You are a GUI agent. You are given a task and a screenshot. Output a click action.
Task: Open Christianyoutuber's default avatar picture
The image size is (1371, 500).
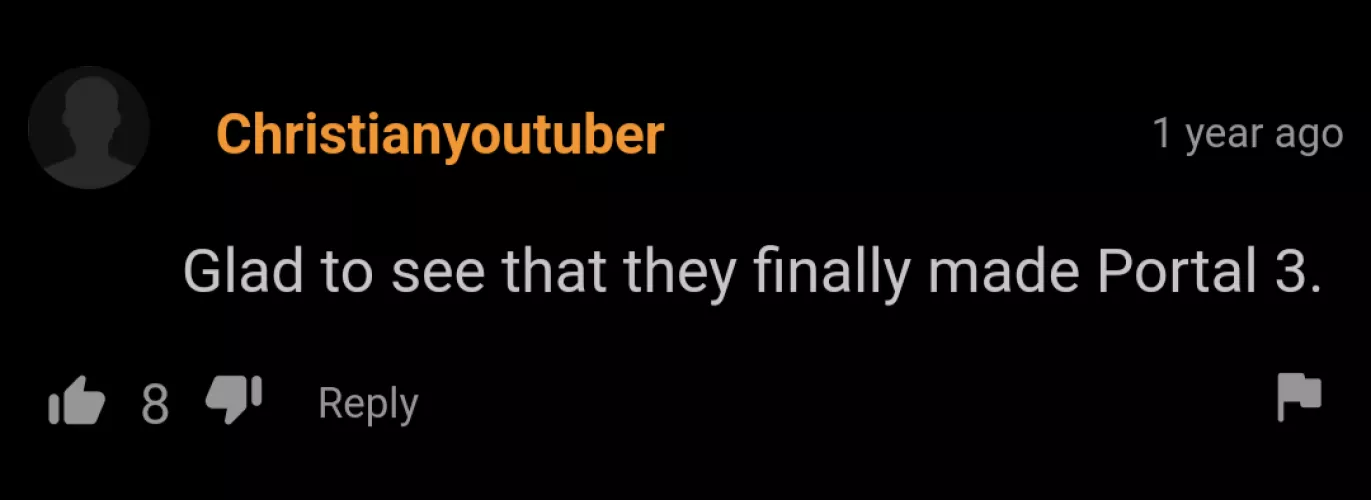coord(89,129)
